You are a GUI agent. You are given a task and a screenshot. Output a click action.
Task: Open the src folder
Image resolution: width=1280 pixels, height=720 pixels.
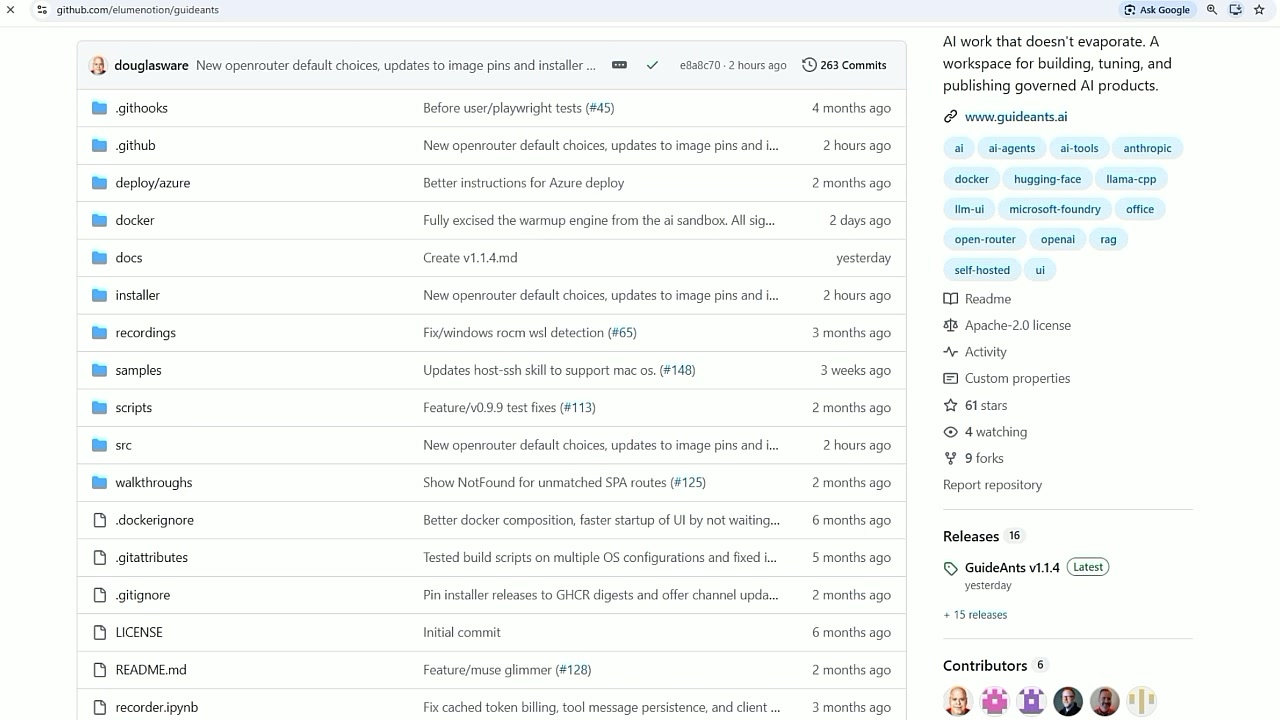pyautogui.click(x=123, y=445)
